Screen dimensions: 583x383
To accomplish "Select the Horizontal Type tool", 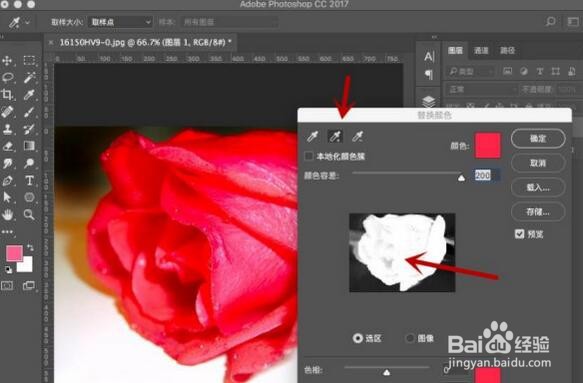I will coord(29,181).
